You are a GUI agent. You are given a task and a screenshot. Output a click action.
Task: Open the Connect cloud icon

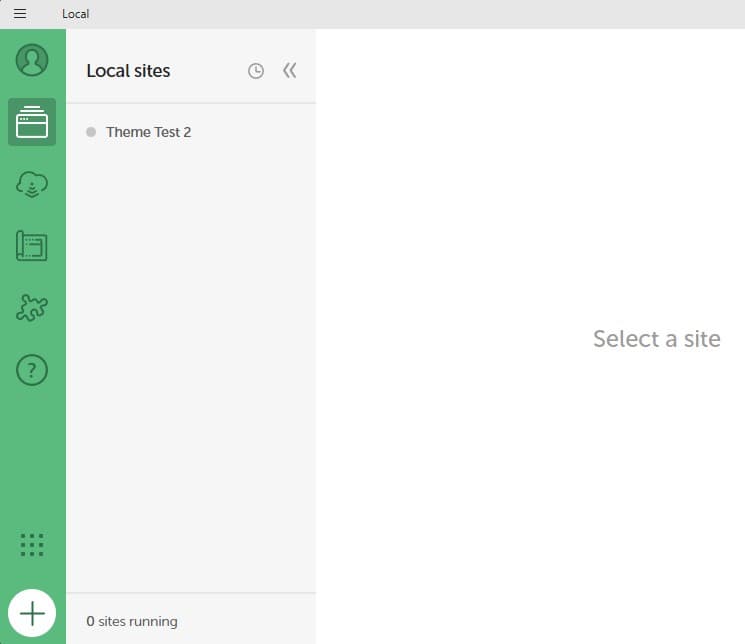tap(32, 184)
